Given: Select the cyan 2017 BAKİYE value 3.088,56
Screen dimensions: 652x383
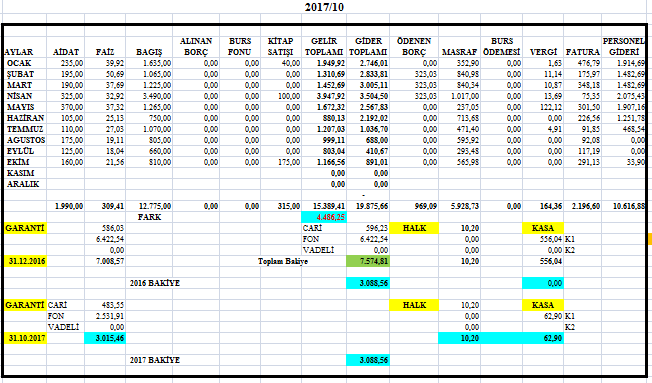Looking at the screenshot, I should [x=368, y=360].
